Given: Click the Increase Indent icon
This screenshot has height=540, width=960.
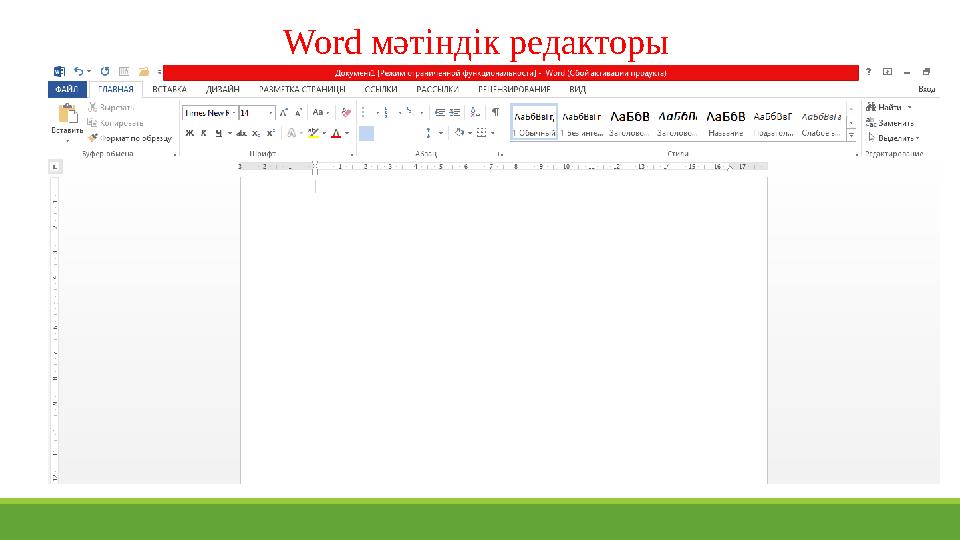Looking at the screenshot, I should tap(454, 113).
